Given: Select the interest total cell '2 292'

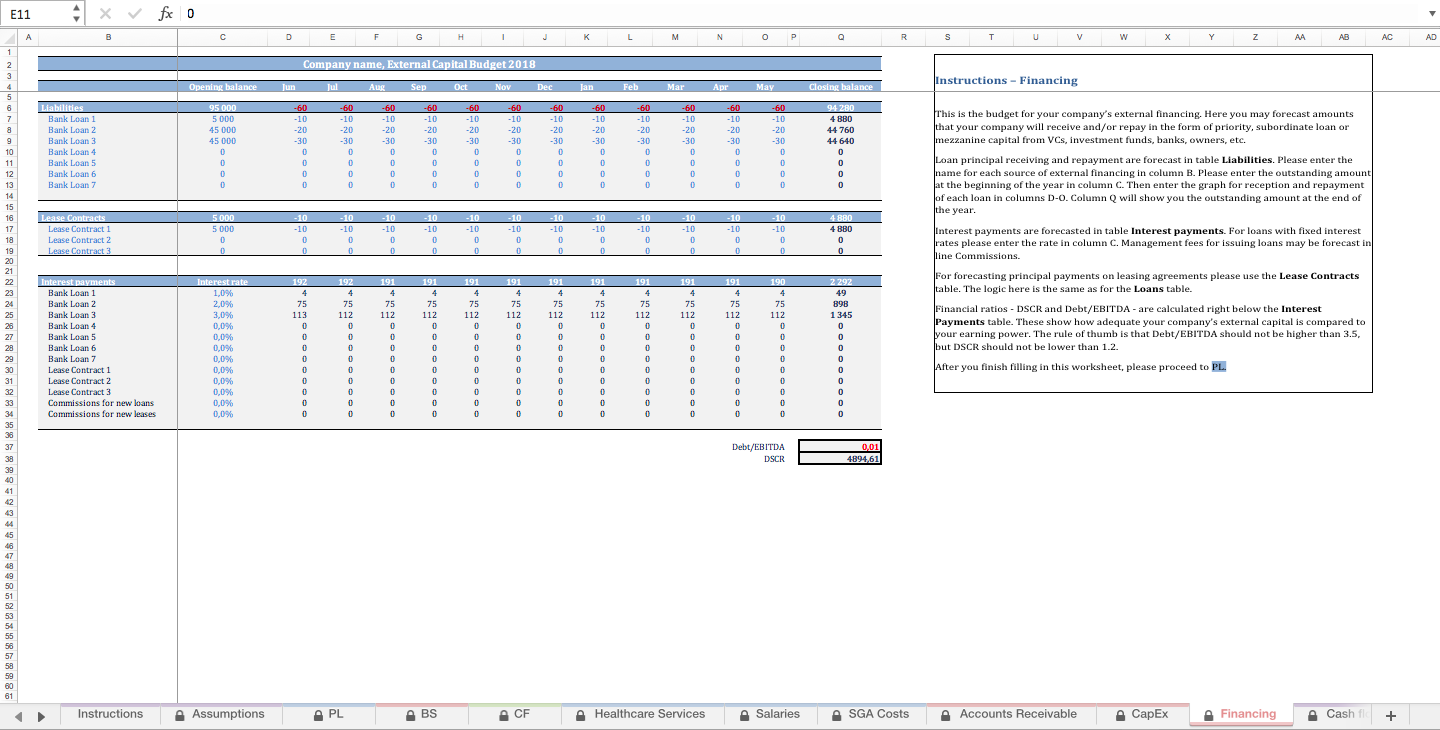Looking at the screenshot, I should [841, 282].
